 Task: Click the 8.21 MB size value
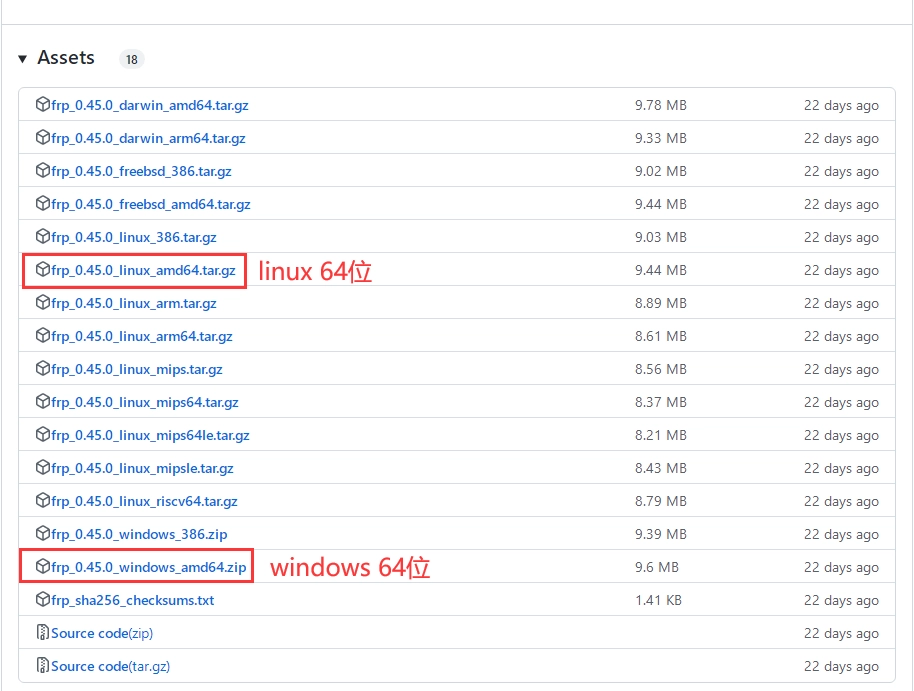click(x=661, y=435)
